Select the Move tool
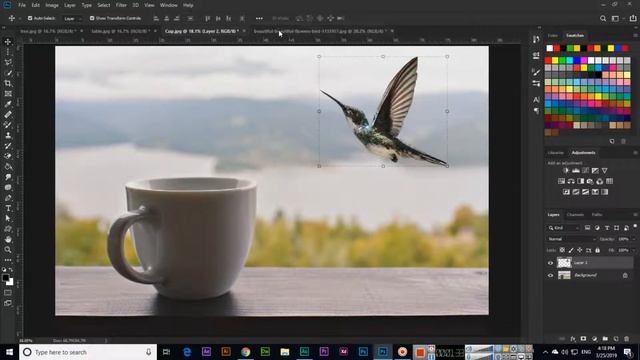The width and height of the screenshot is (640, 360). pos(8,42)
